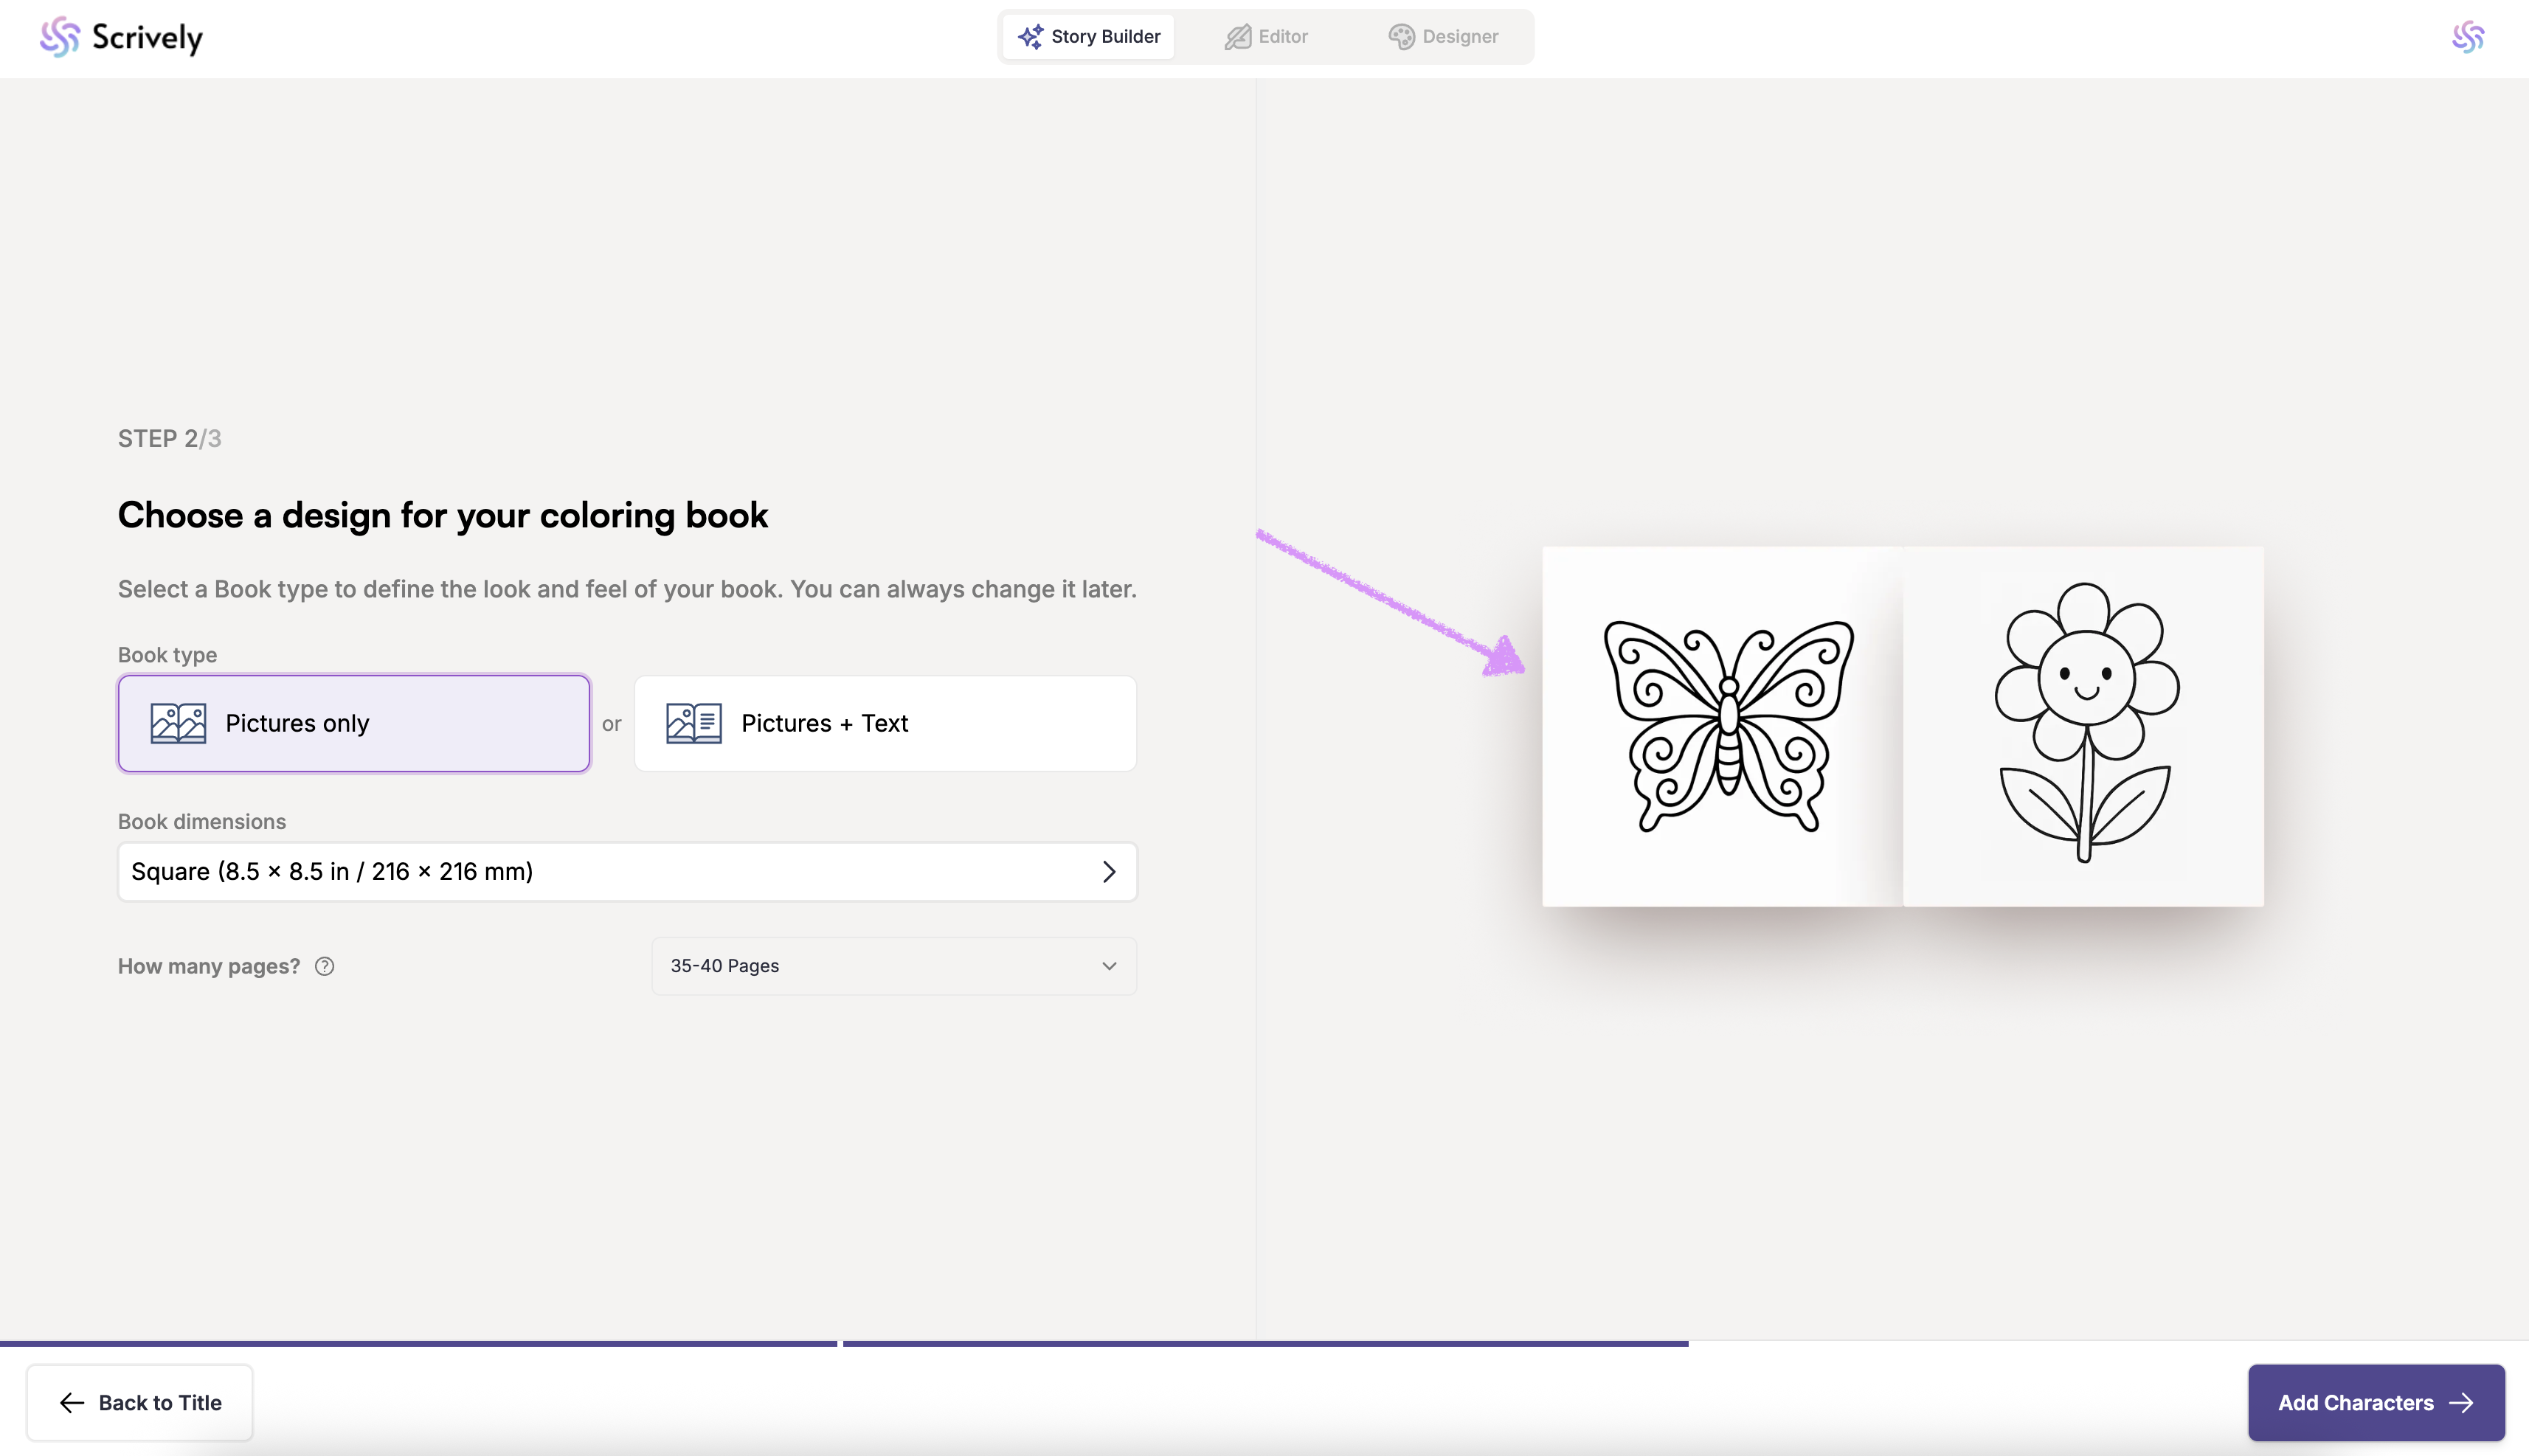2529x1456 pixels.
Task: Click the Scrively swirl logo icon
Action: 59,37
